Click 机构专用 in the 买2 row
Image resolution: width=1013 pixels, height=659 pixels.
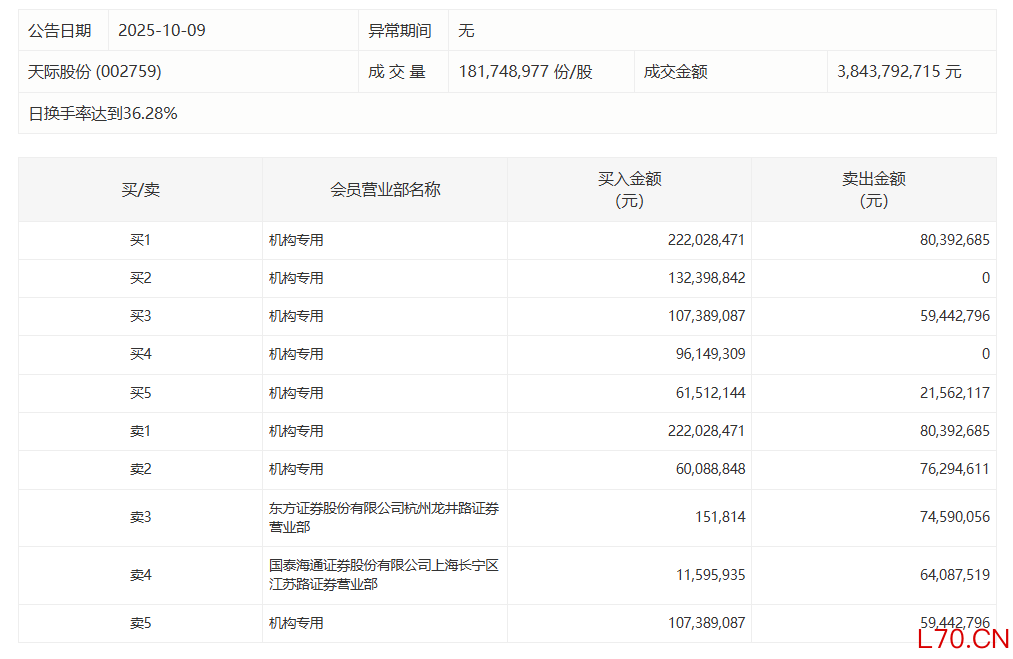click(x=296, y=278)
